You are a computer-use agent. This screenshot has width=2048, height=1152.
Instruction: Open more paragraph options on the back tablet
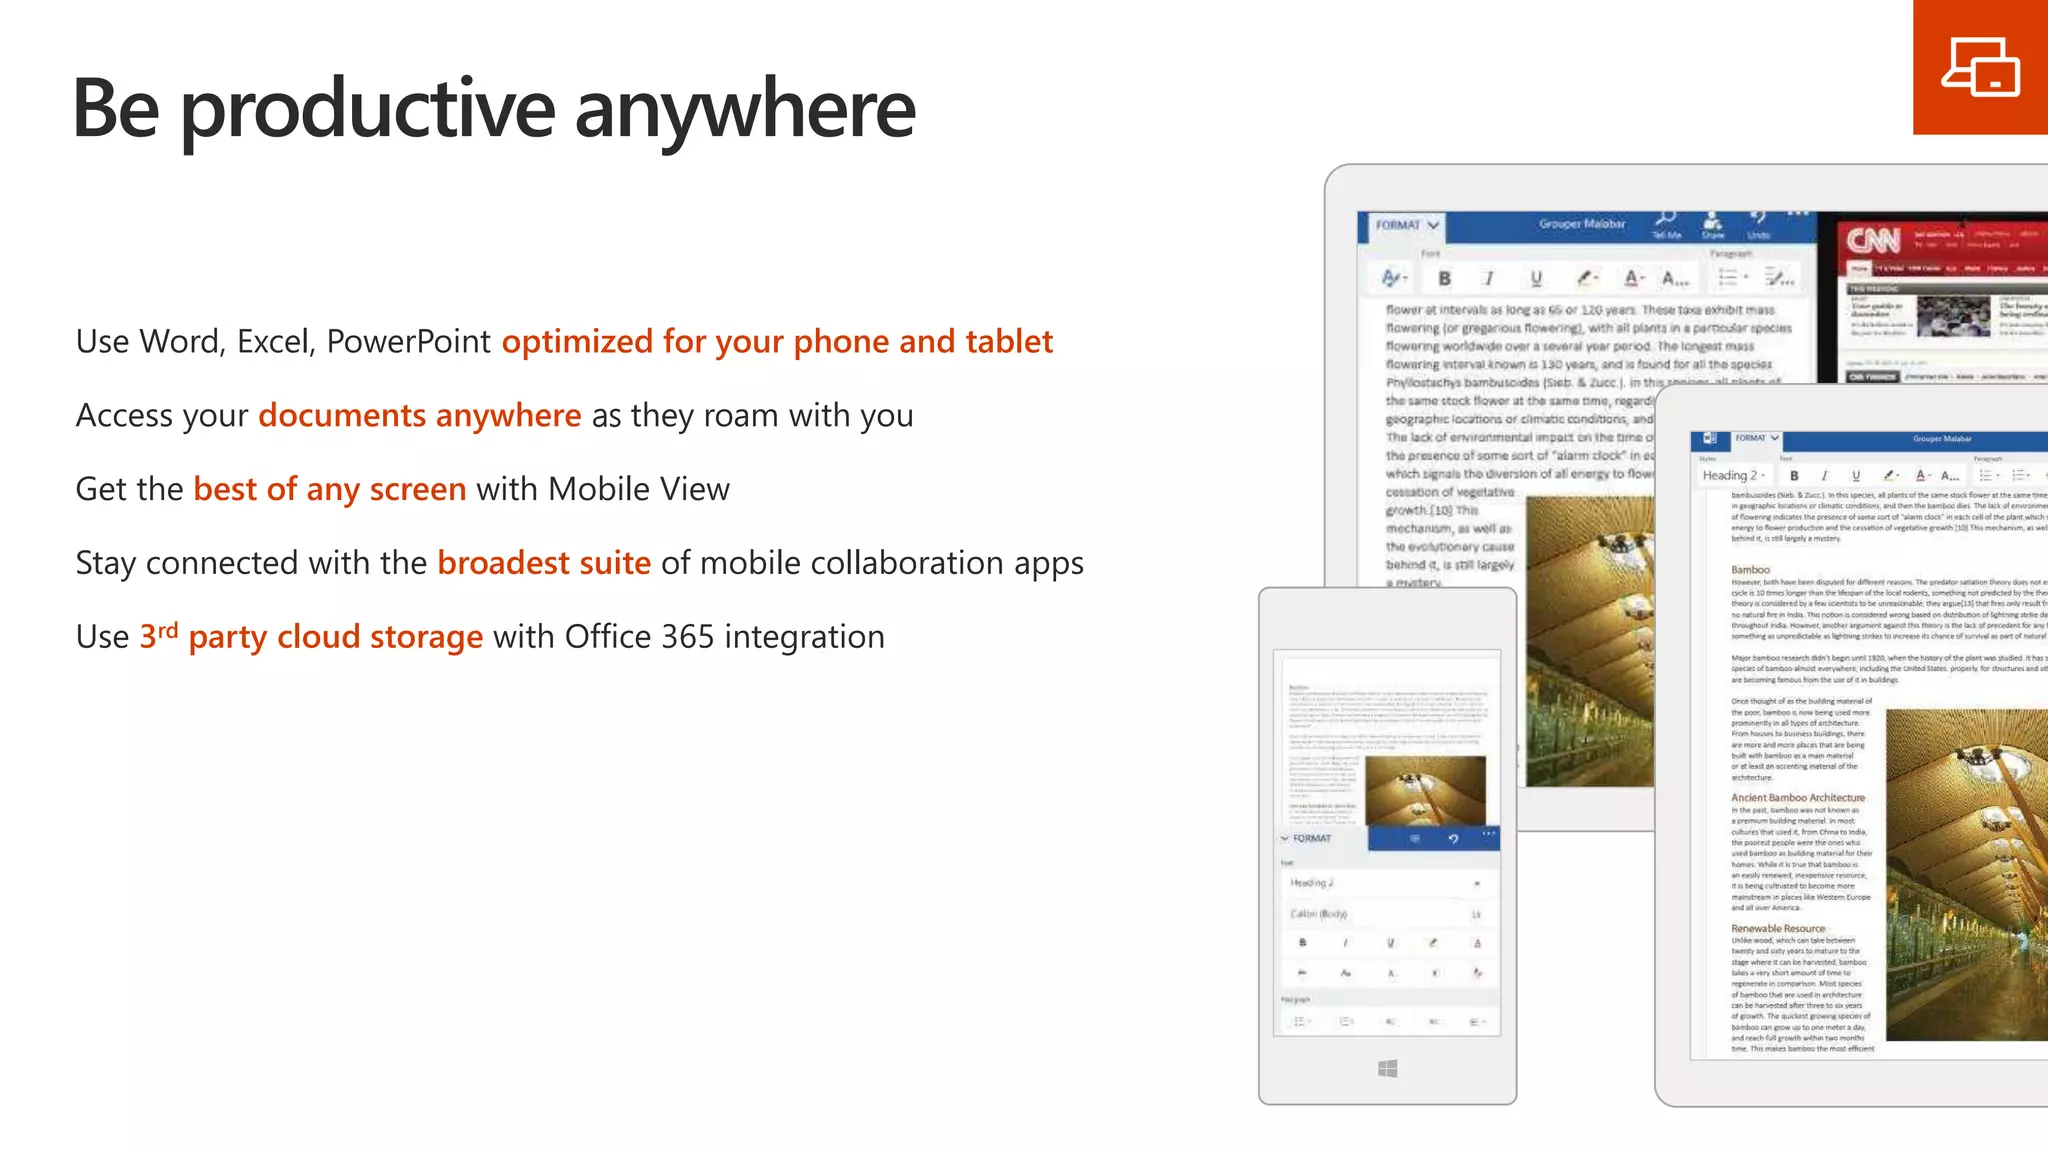1779,277
